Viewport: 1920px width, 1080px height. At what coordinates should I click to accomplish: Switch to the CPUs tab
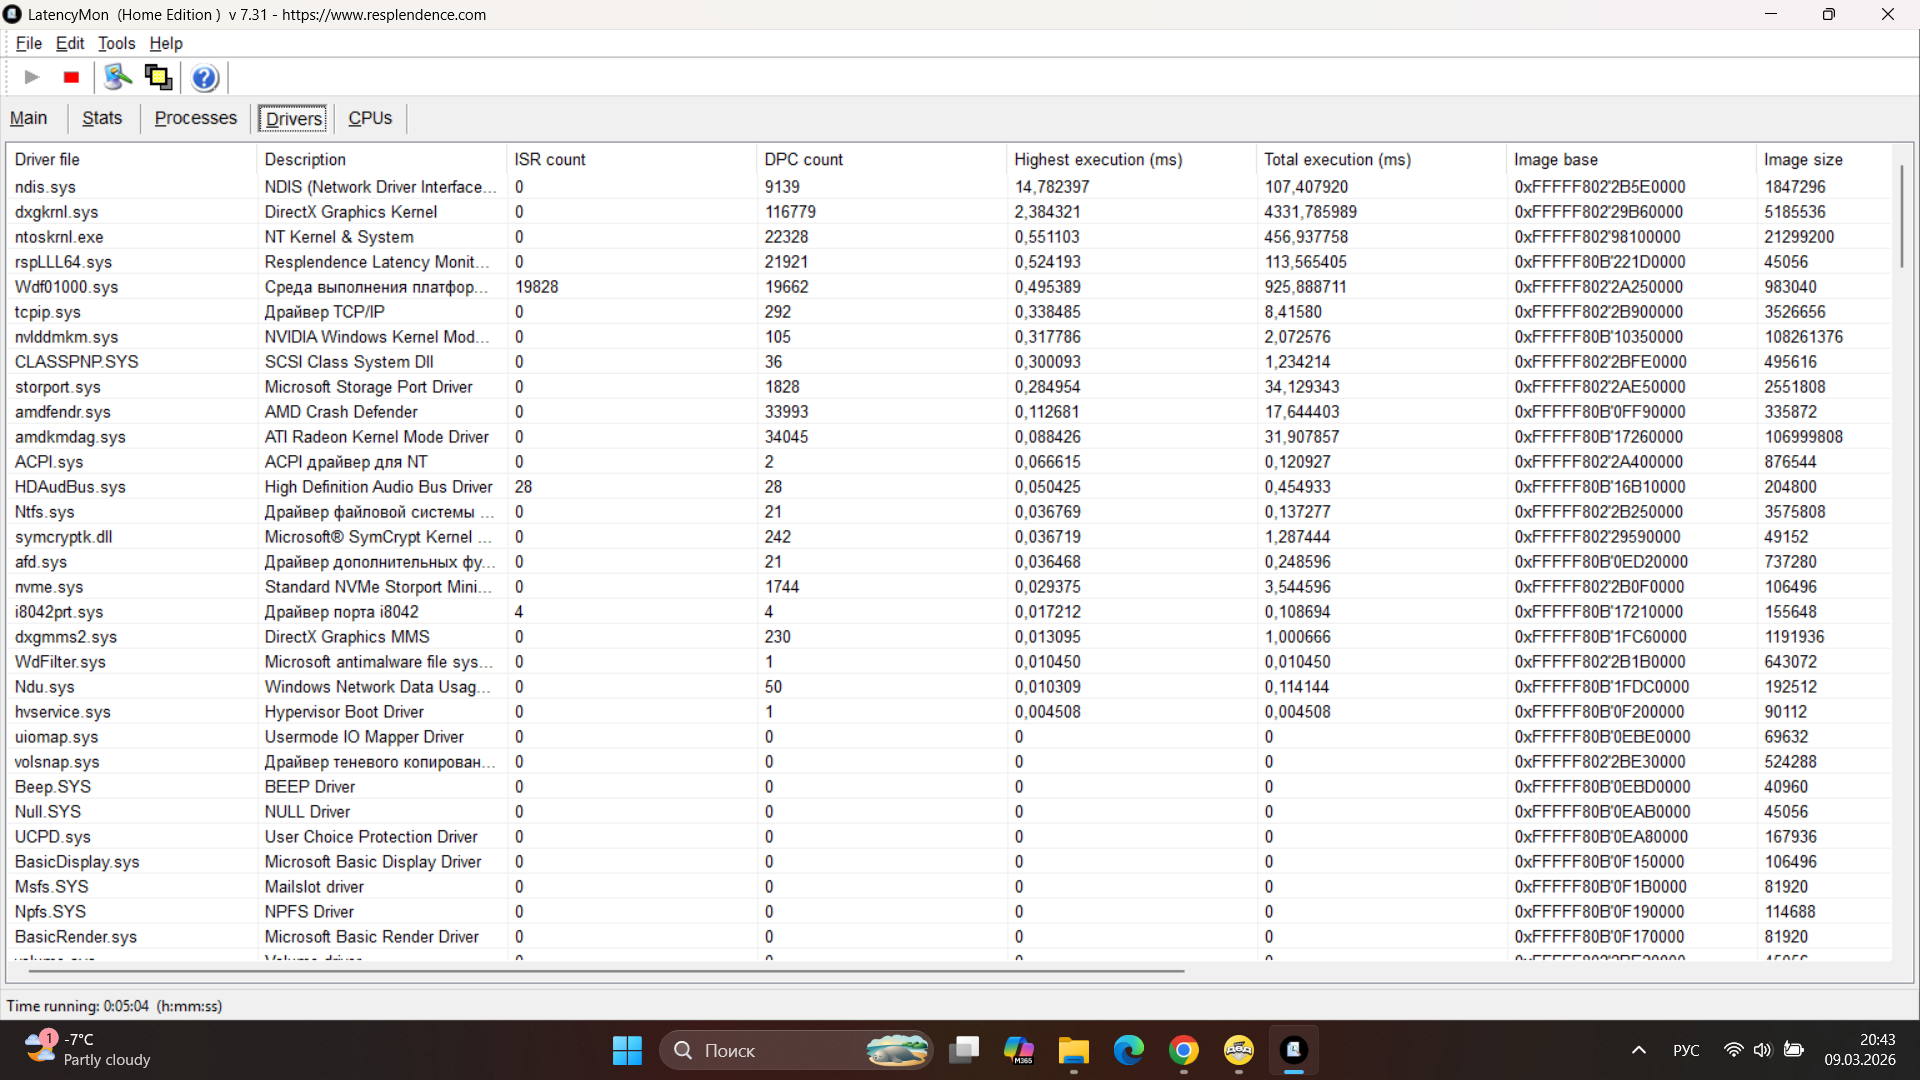[370, 118]
